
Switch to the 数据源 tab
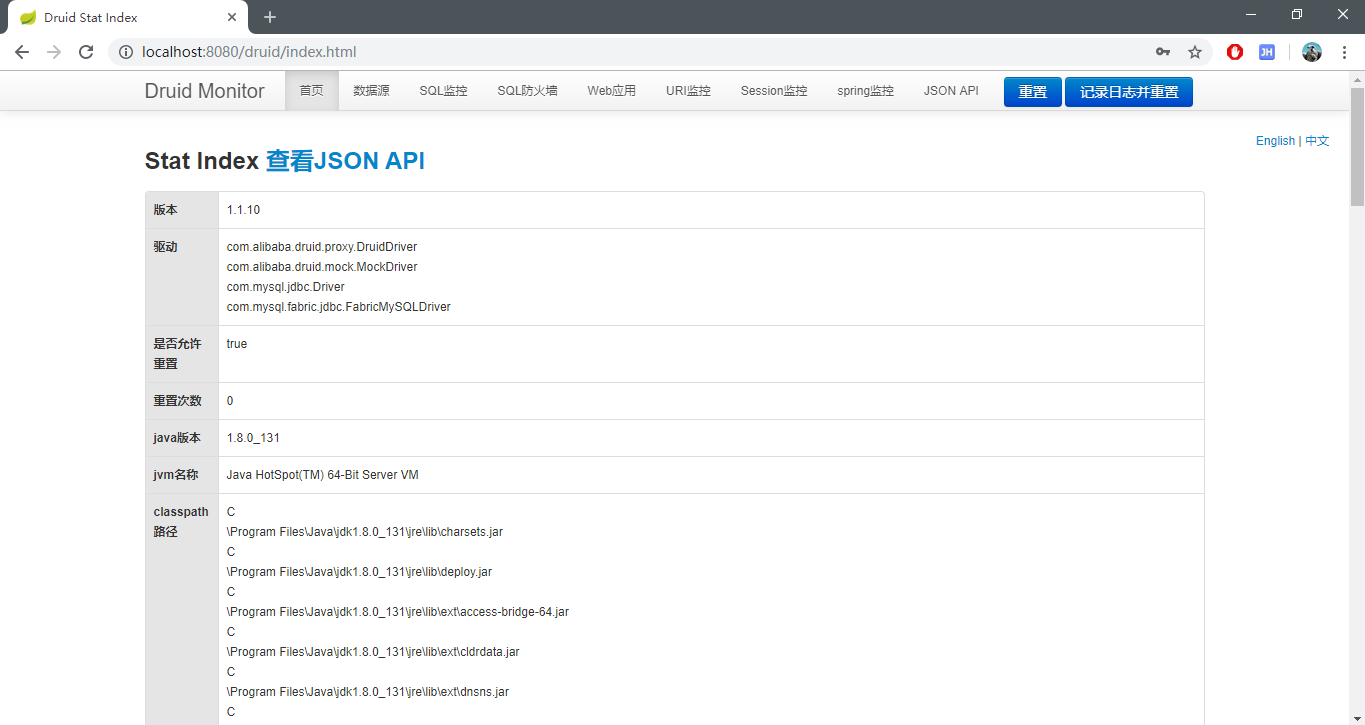371,91
